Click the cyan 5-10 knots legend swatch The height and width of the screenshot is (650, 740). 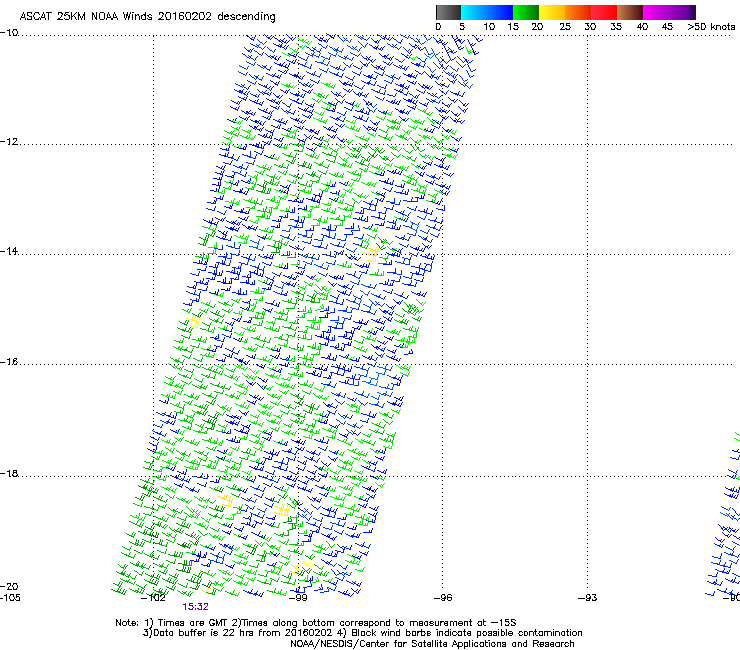(x=474, y=12)
